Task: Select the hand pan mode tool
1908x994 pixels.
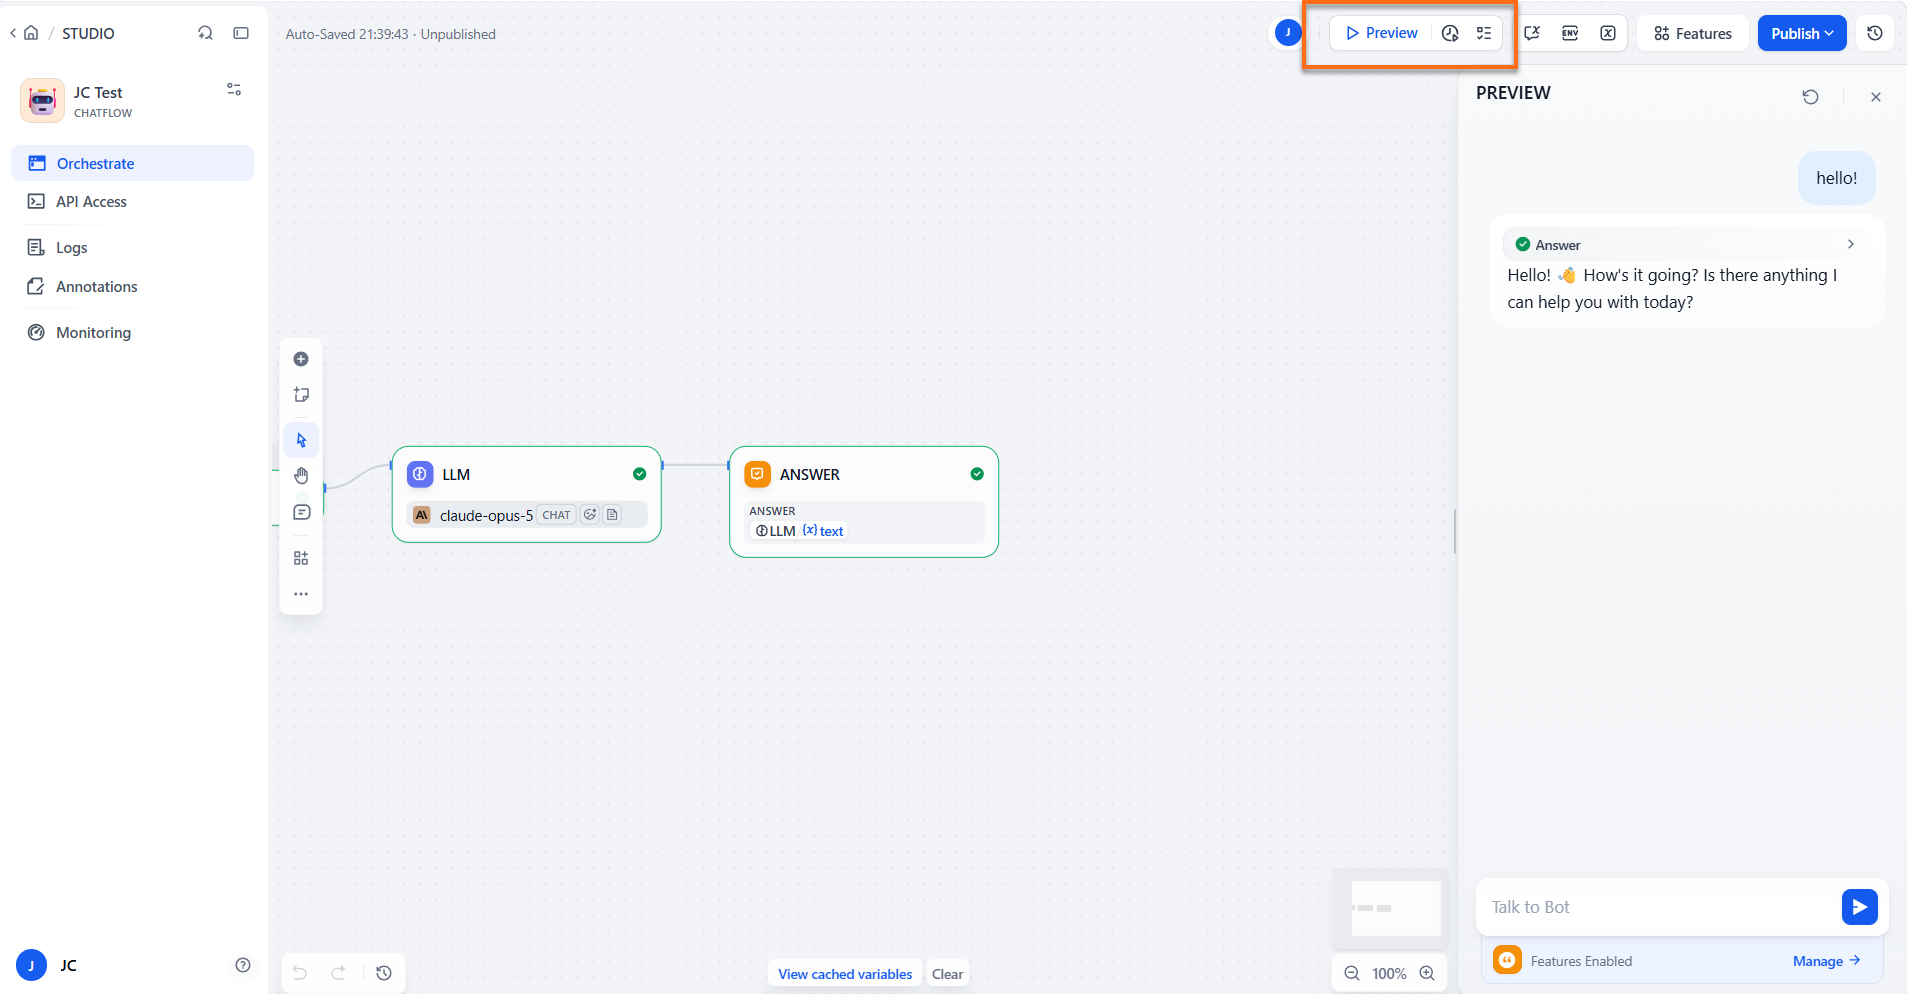Action: 301,476
